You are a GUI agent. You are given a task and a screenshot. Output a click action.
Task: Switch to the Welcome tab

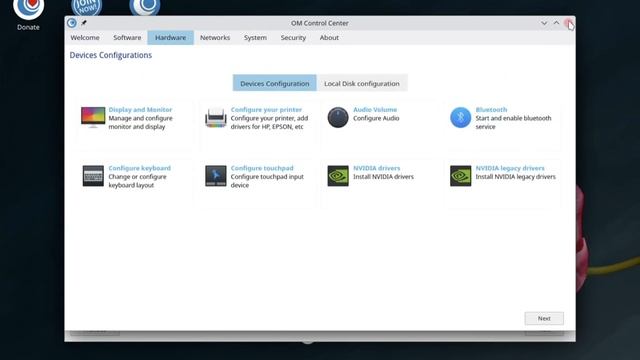(x=85, y=38)
